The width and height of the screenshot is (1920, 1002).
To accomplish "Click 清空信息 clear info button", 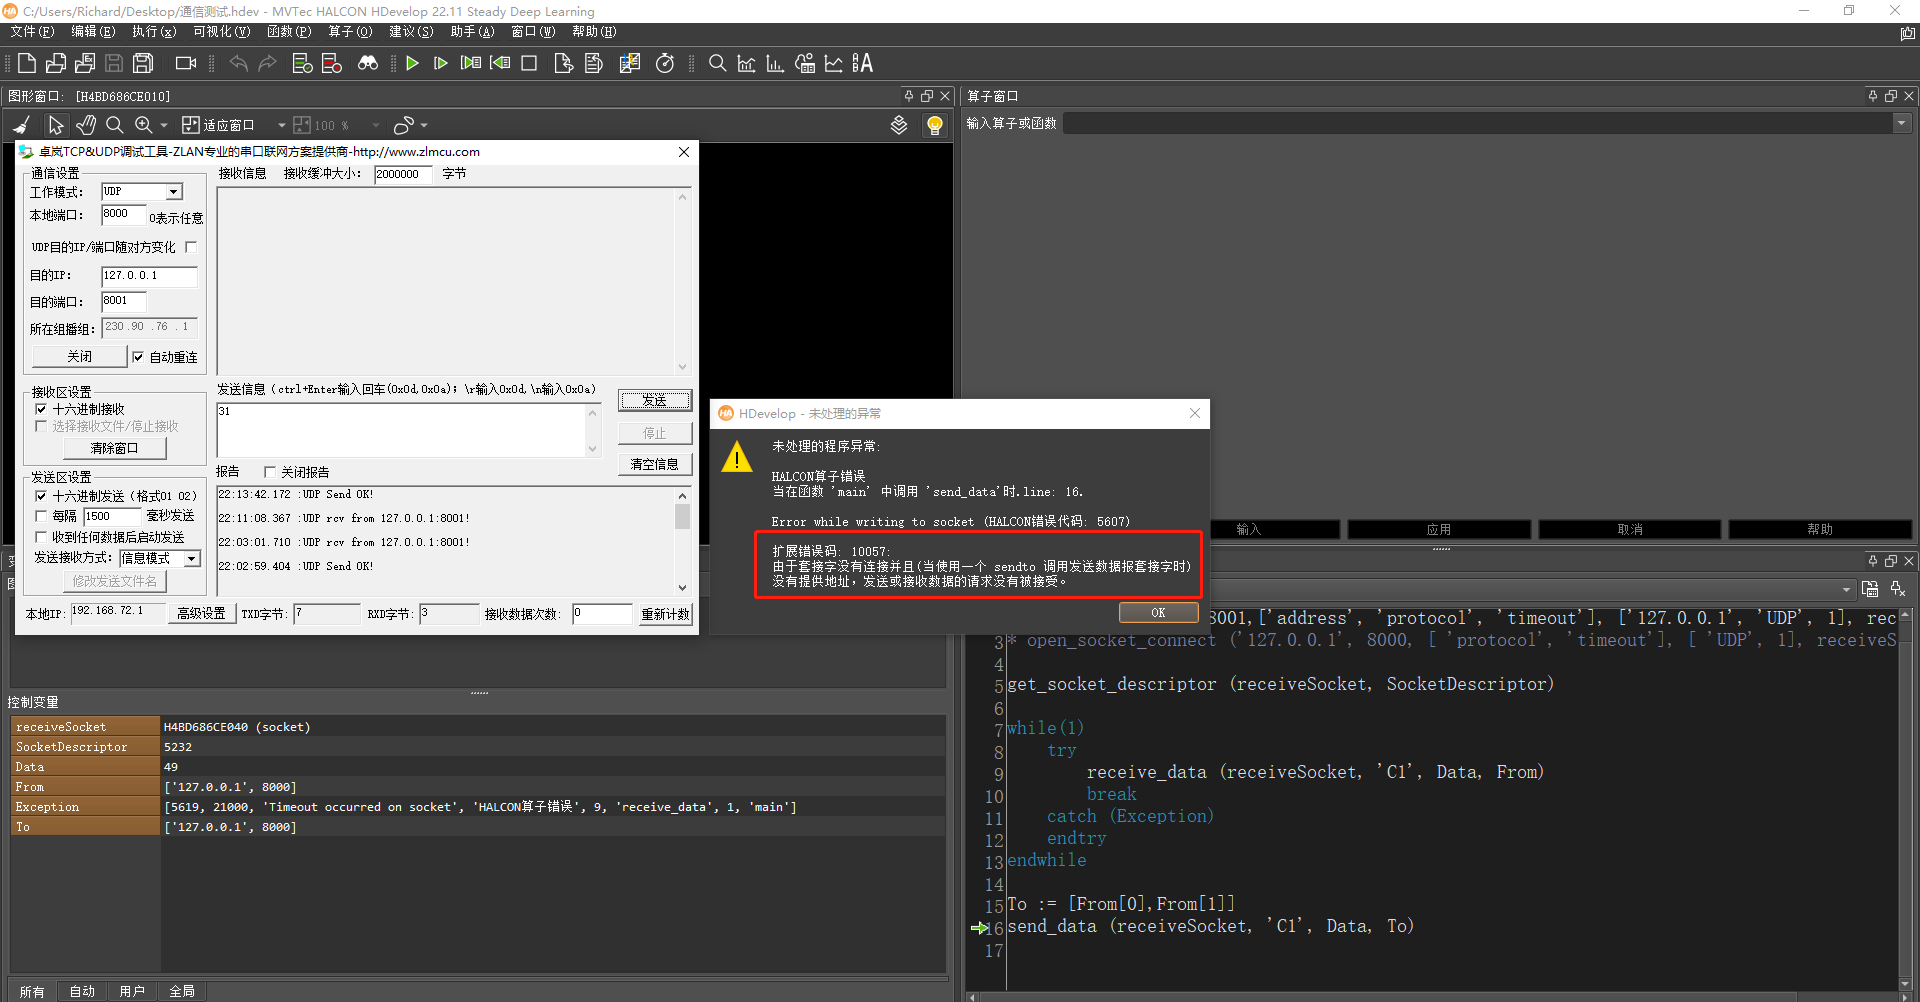I will click(655, 464).
